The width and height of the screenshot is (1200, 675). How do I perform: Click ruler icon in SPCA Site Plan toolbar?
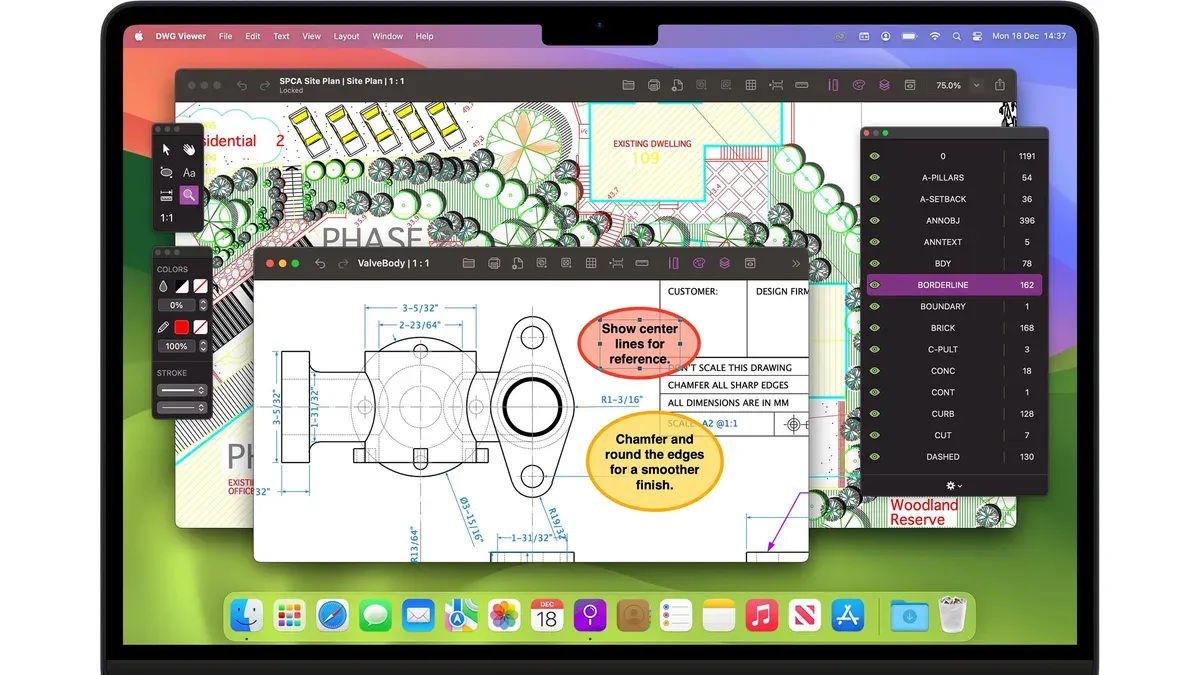800,85
